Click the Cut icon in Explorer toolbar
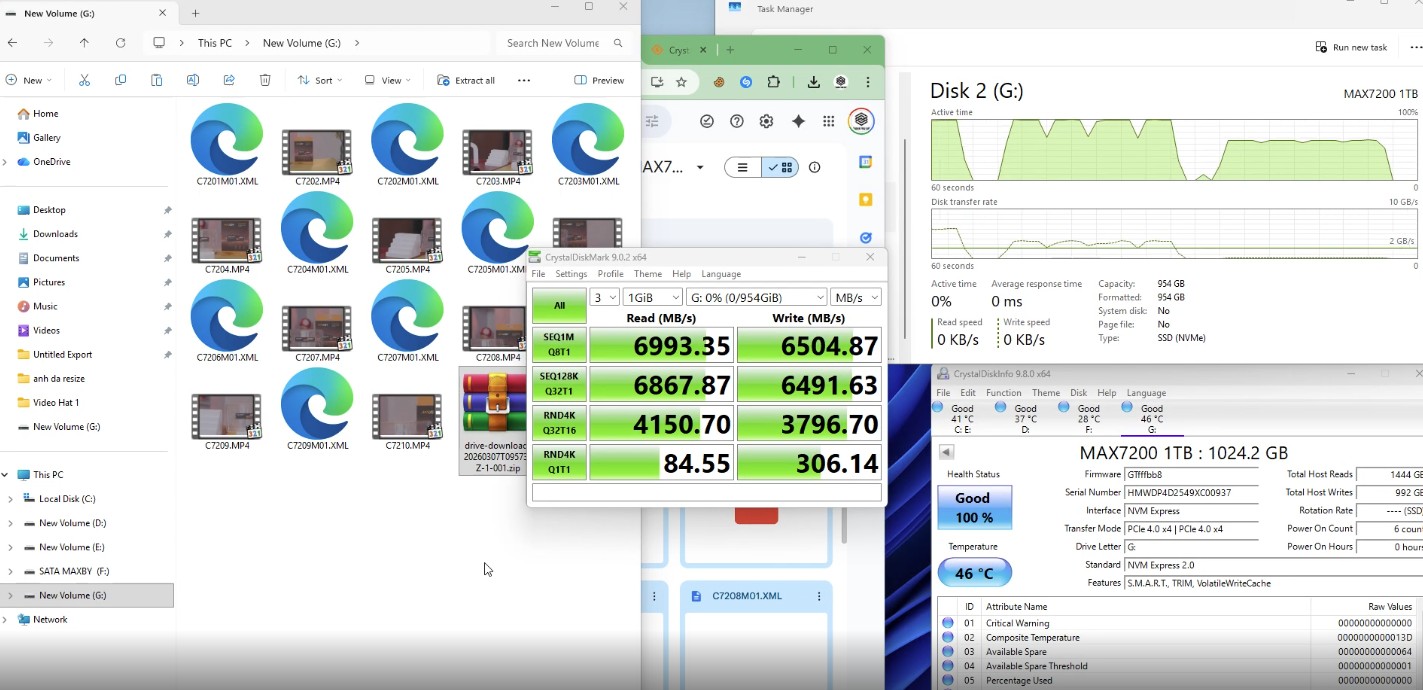Screen dimensions: 1423x690 [x=84, y=80]
